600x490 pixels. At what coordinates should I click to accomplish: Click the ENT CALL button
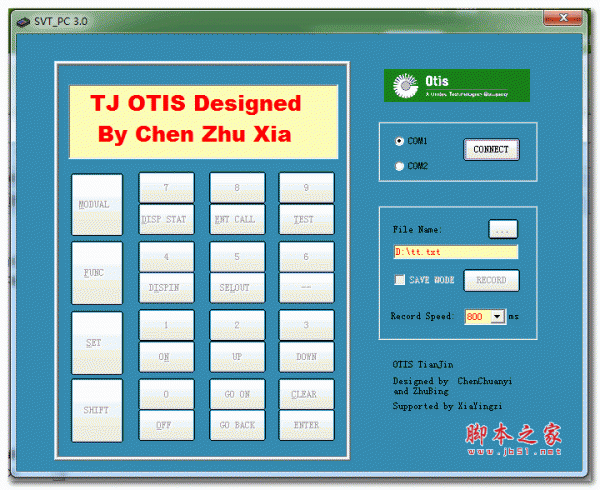coord(237,219)
